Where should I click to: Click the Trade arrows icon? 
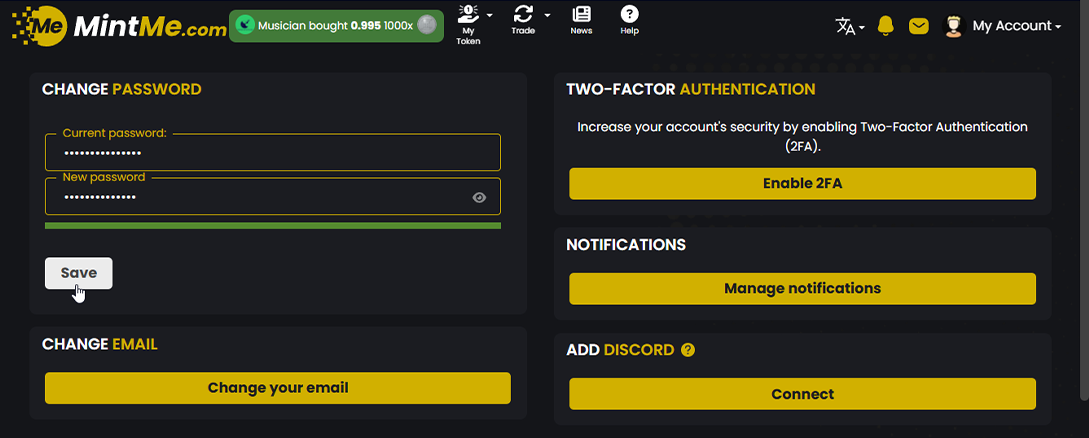523,14
